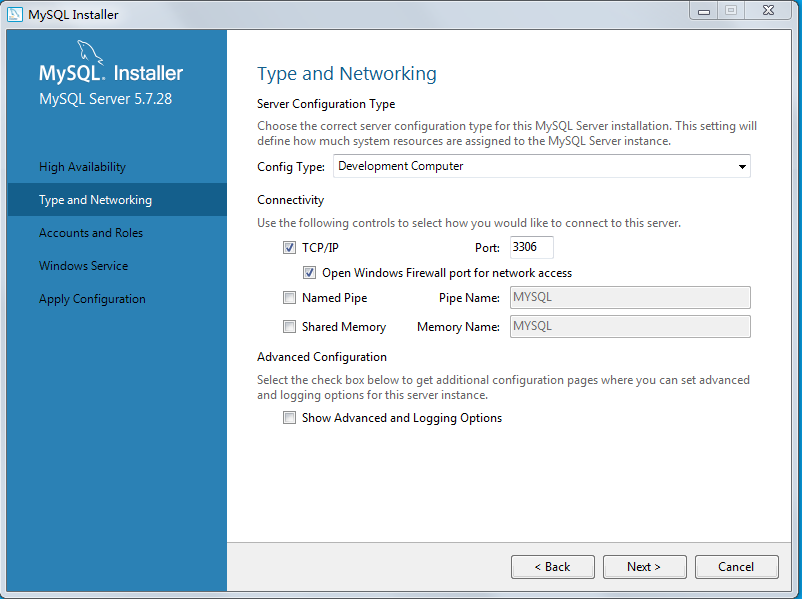The height and width of the screenshot is (599, 802).
Task: Click the MySQL dolphin logo
Action: (90, 53)
